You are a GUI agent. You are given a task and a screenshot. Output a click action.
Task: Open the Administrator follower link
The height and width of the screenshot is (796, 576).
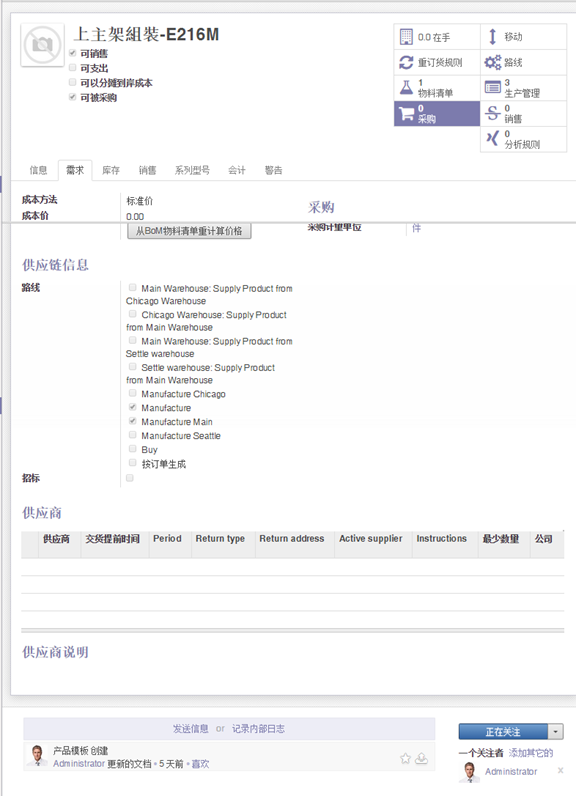point(511,771)
